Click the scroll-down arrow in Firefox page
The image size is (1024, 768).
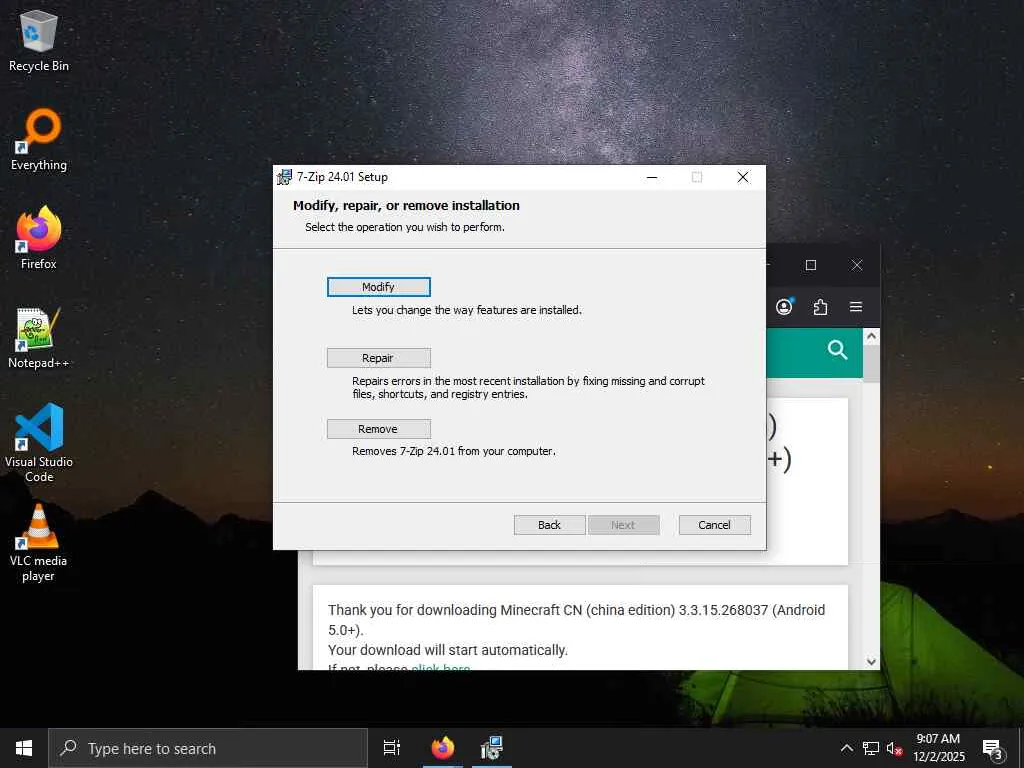click(871, 662)
